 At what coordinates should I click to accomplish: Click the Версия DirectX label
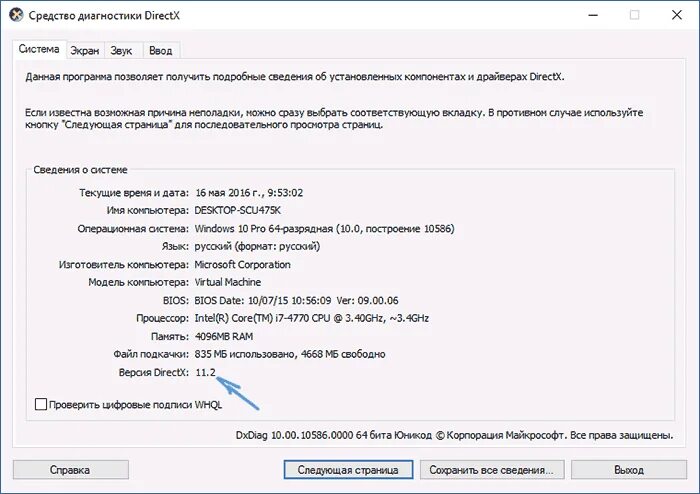coord(154,372)
